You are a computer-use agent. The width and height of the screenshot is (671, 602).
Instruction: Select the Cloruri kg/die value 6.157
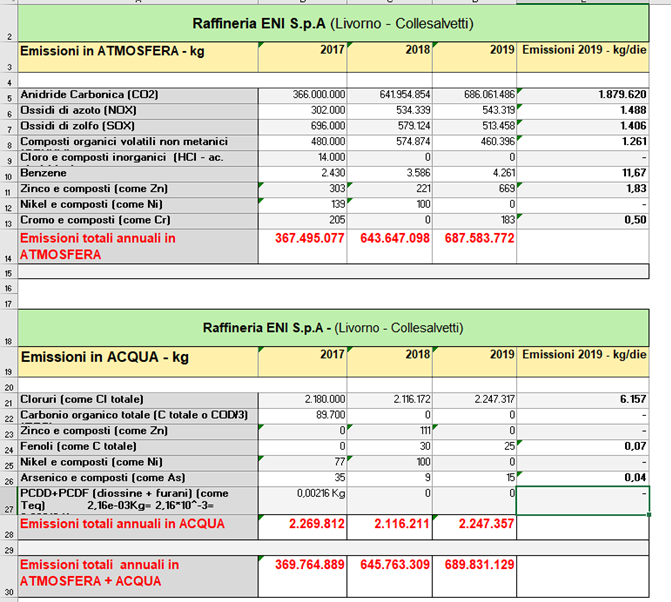(583, 400)
